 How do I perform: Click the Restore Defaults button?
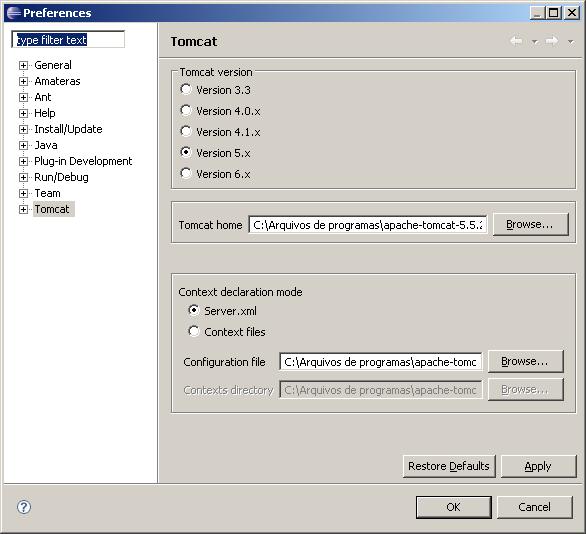tap(449, 466)
